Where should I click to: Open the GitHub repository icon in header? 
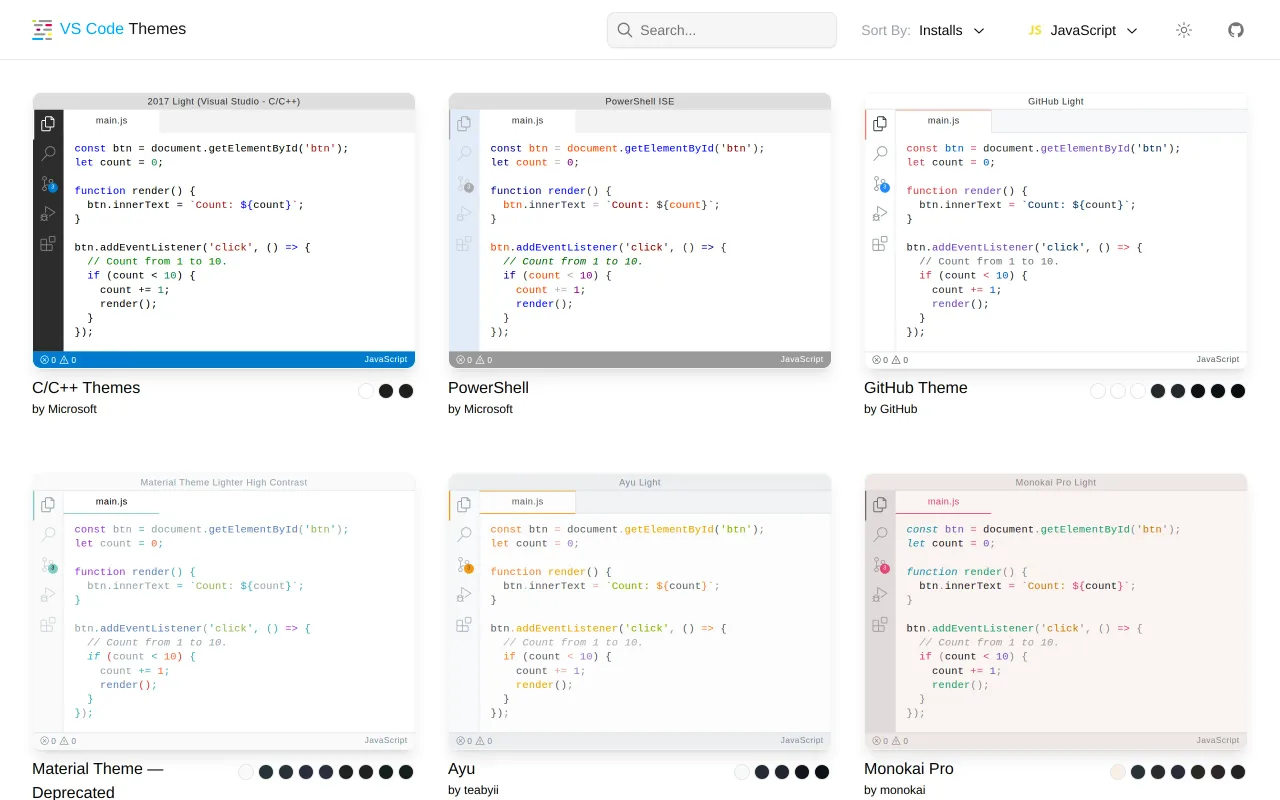coord(1236,30)
